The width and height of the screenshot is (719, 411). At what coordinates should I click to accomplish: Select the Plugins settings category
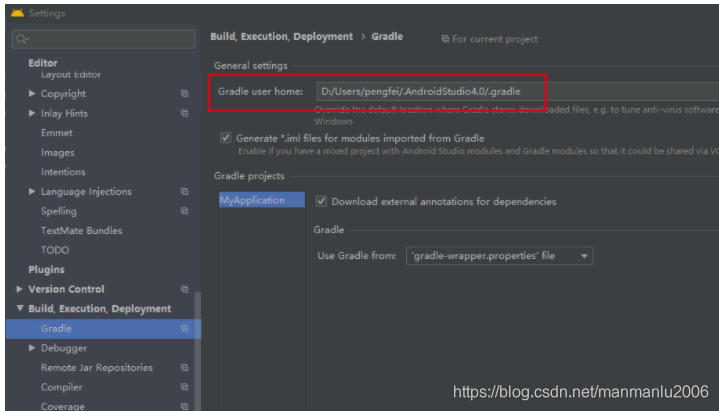coord(46,270)
